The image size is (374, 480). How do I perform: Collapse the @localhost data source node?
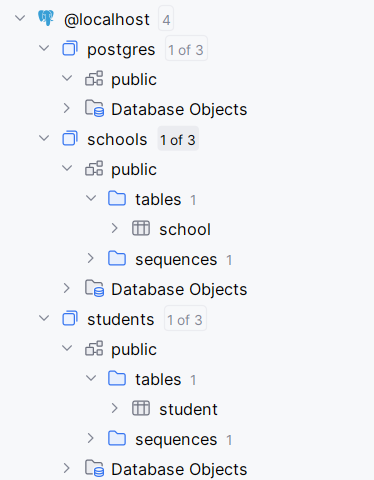click(20, 18)
